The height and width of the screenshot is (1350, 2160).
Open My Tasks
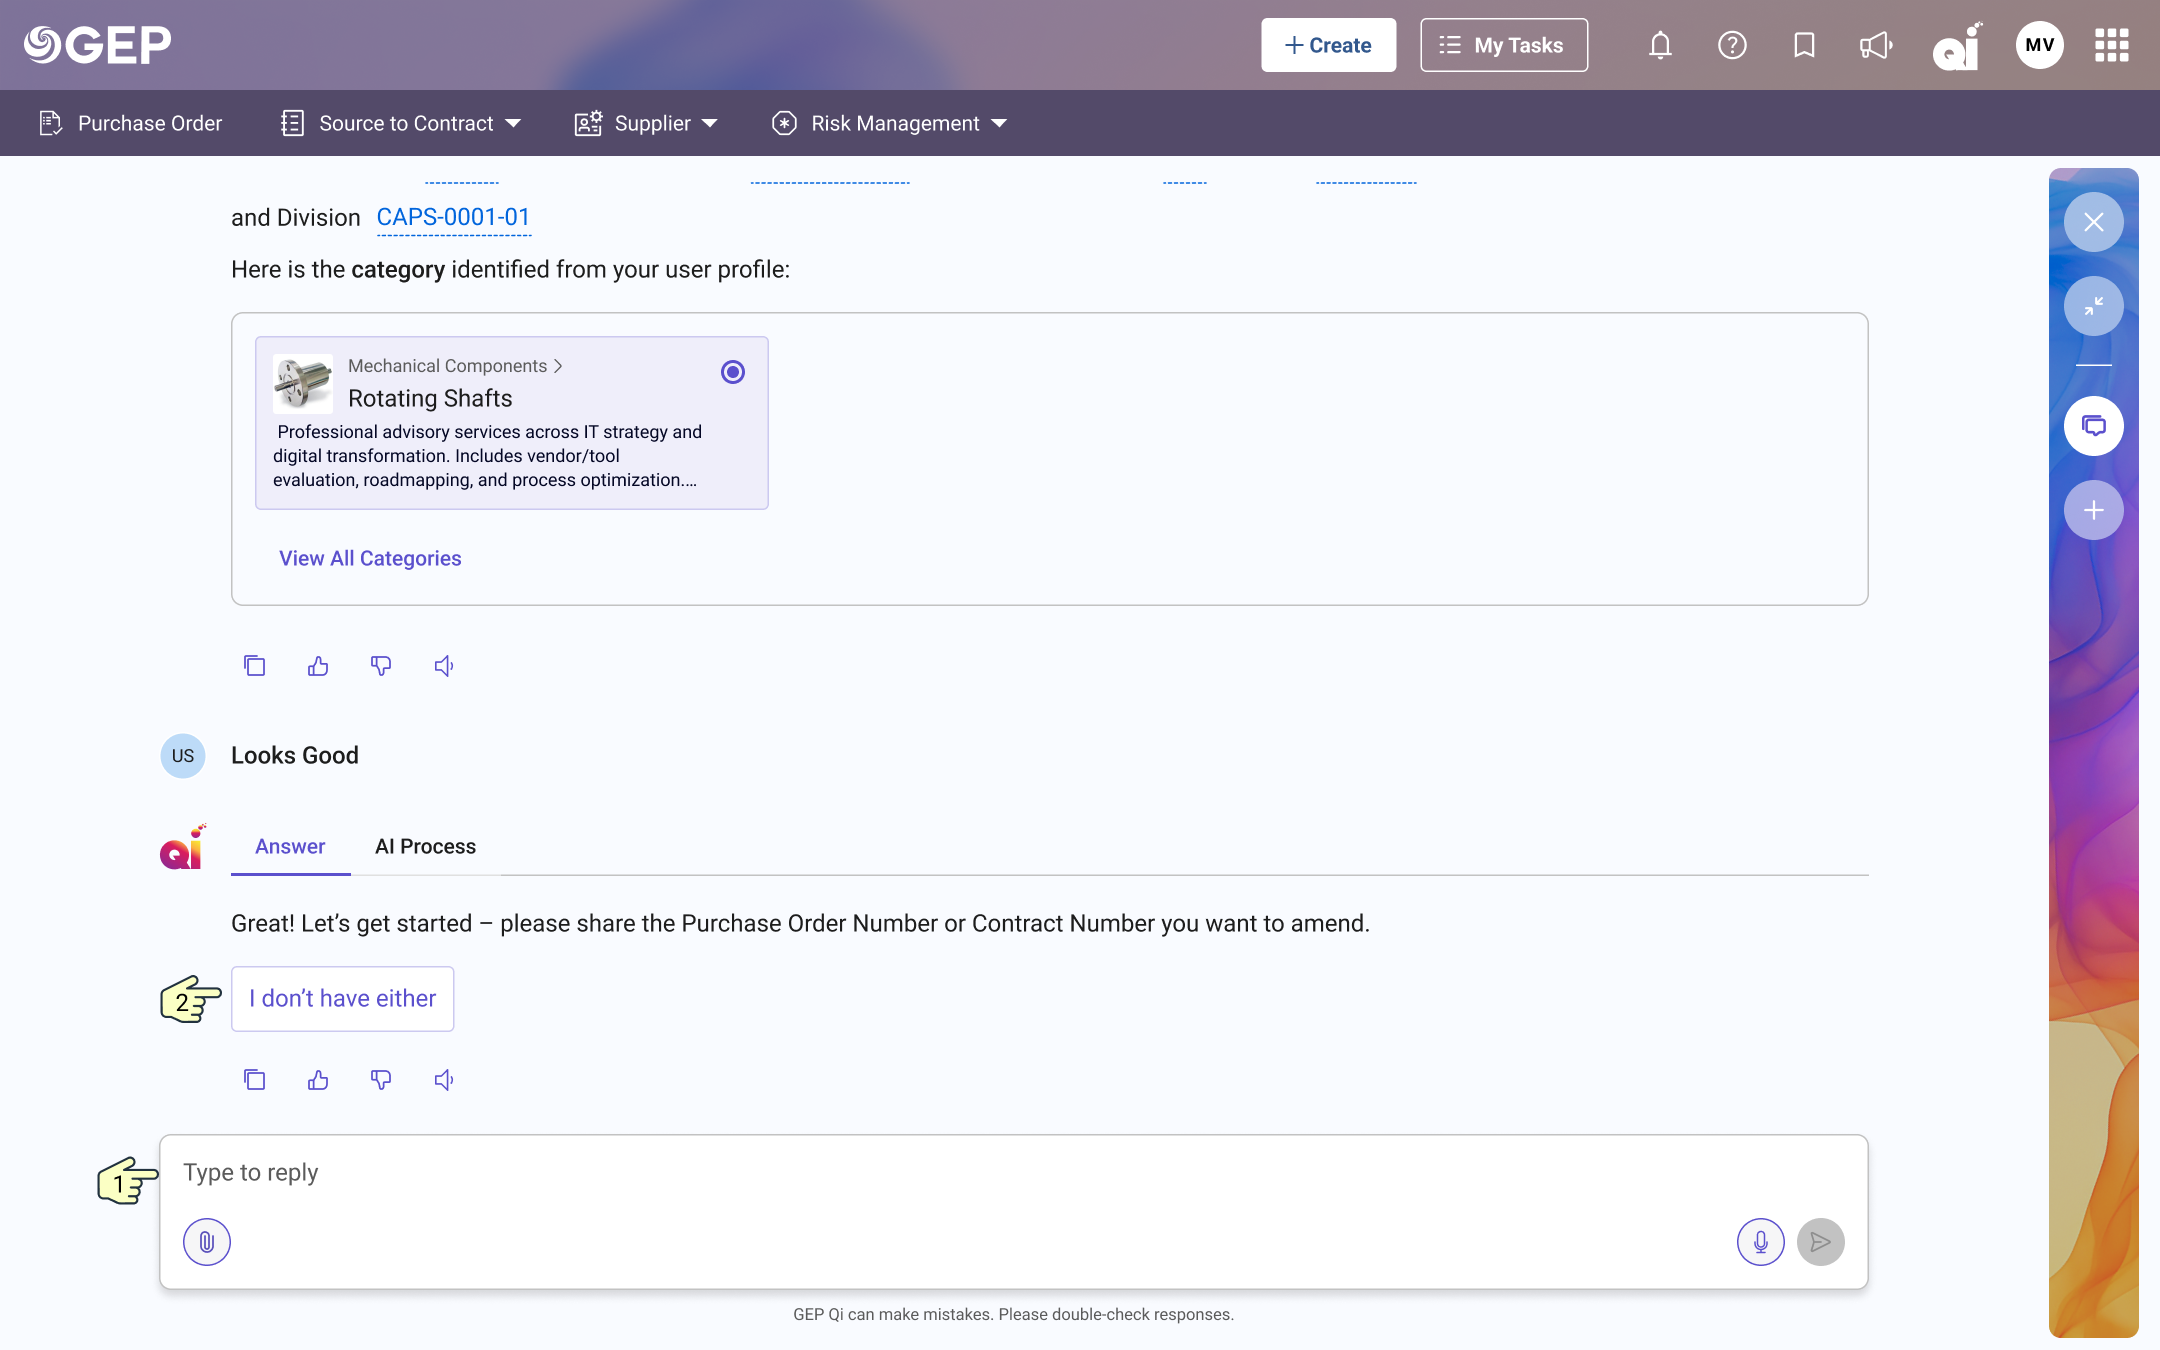point(1504,45)
